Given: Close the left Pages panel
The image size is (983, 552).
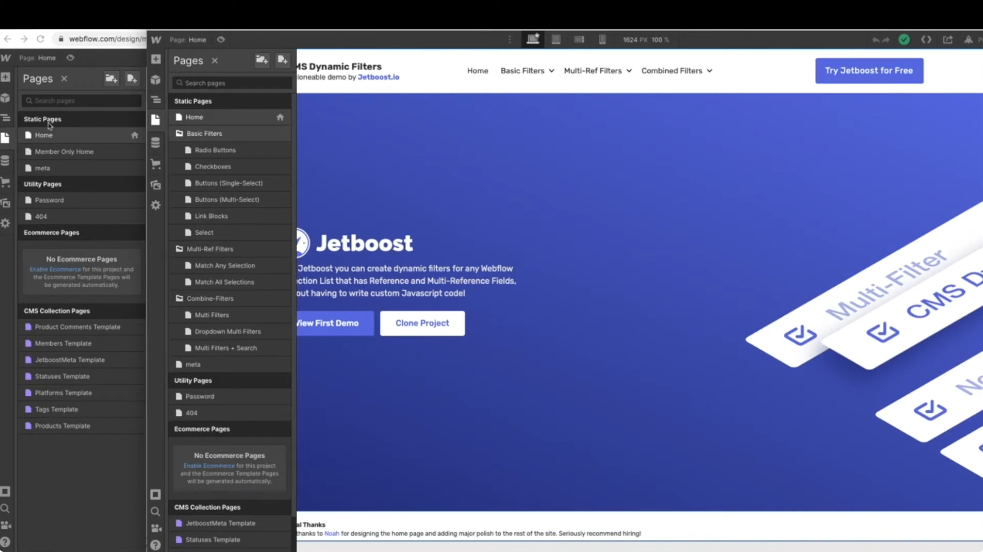Looking at the screenshot, I should pyautogui.click(x=64, y=78).
